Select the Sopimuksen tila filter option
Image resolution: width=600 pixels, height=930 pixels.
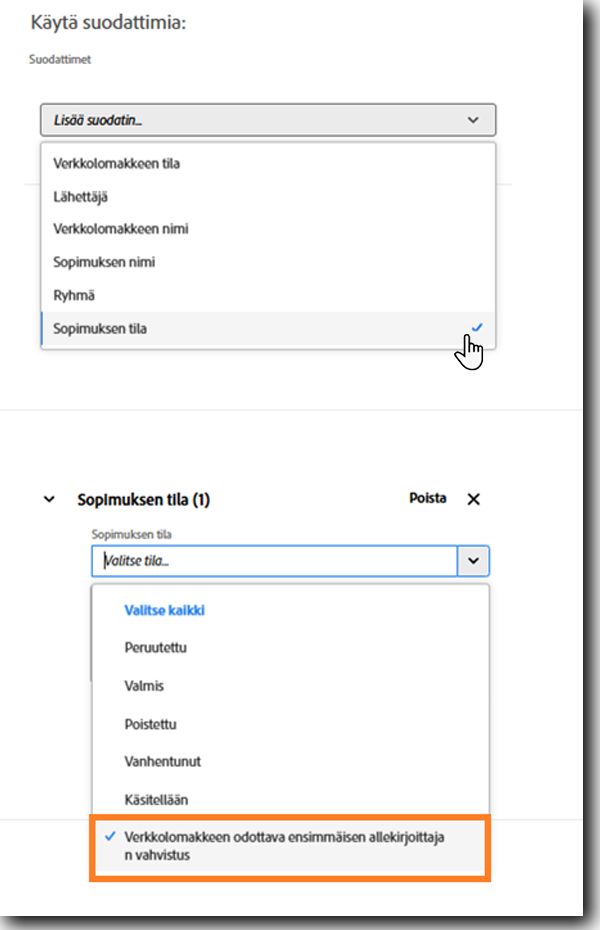pyautogui.click(x=268, y=329)
